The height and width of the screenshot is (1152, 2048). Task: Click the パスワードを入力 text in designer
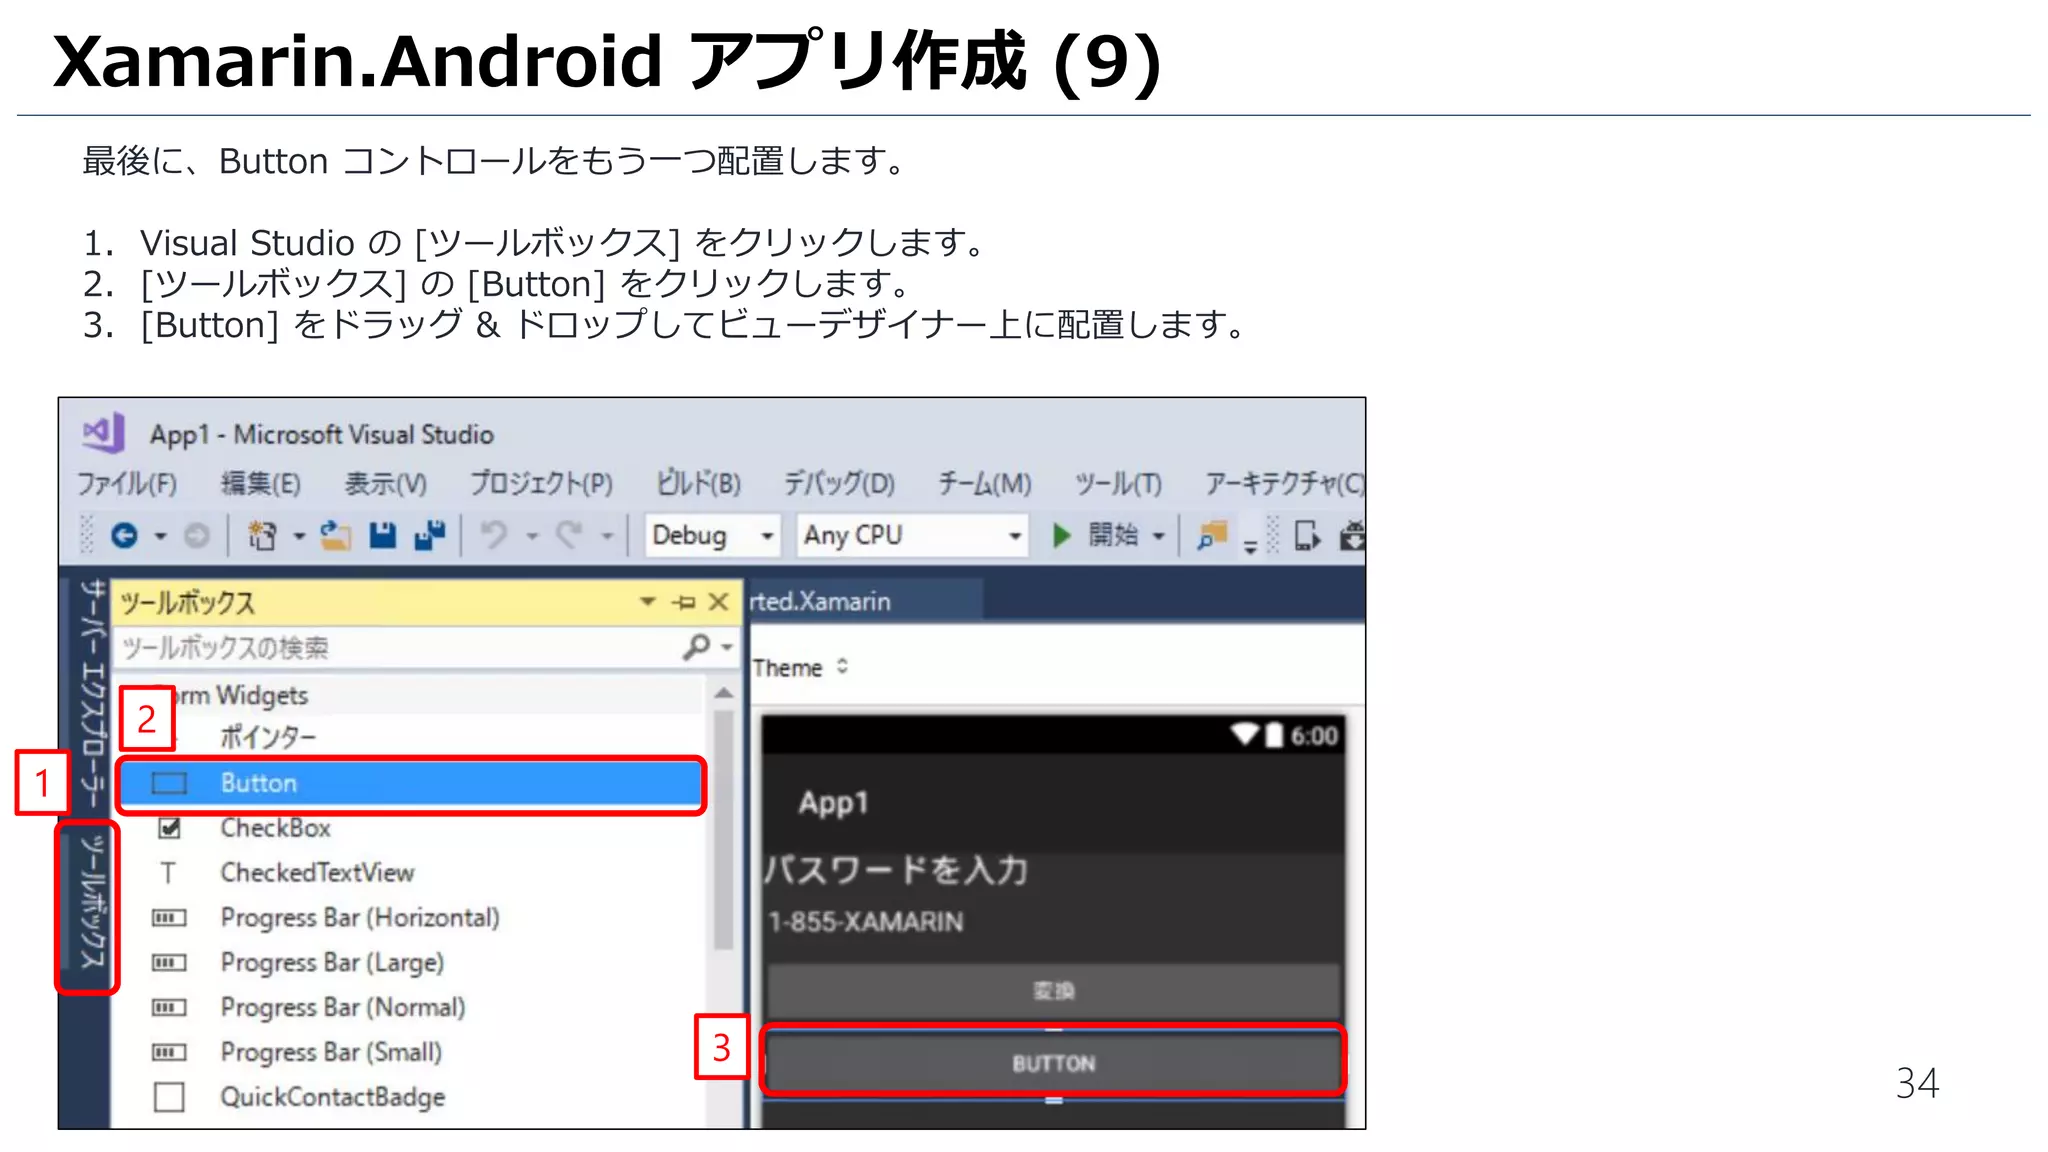coord(897,870)
